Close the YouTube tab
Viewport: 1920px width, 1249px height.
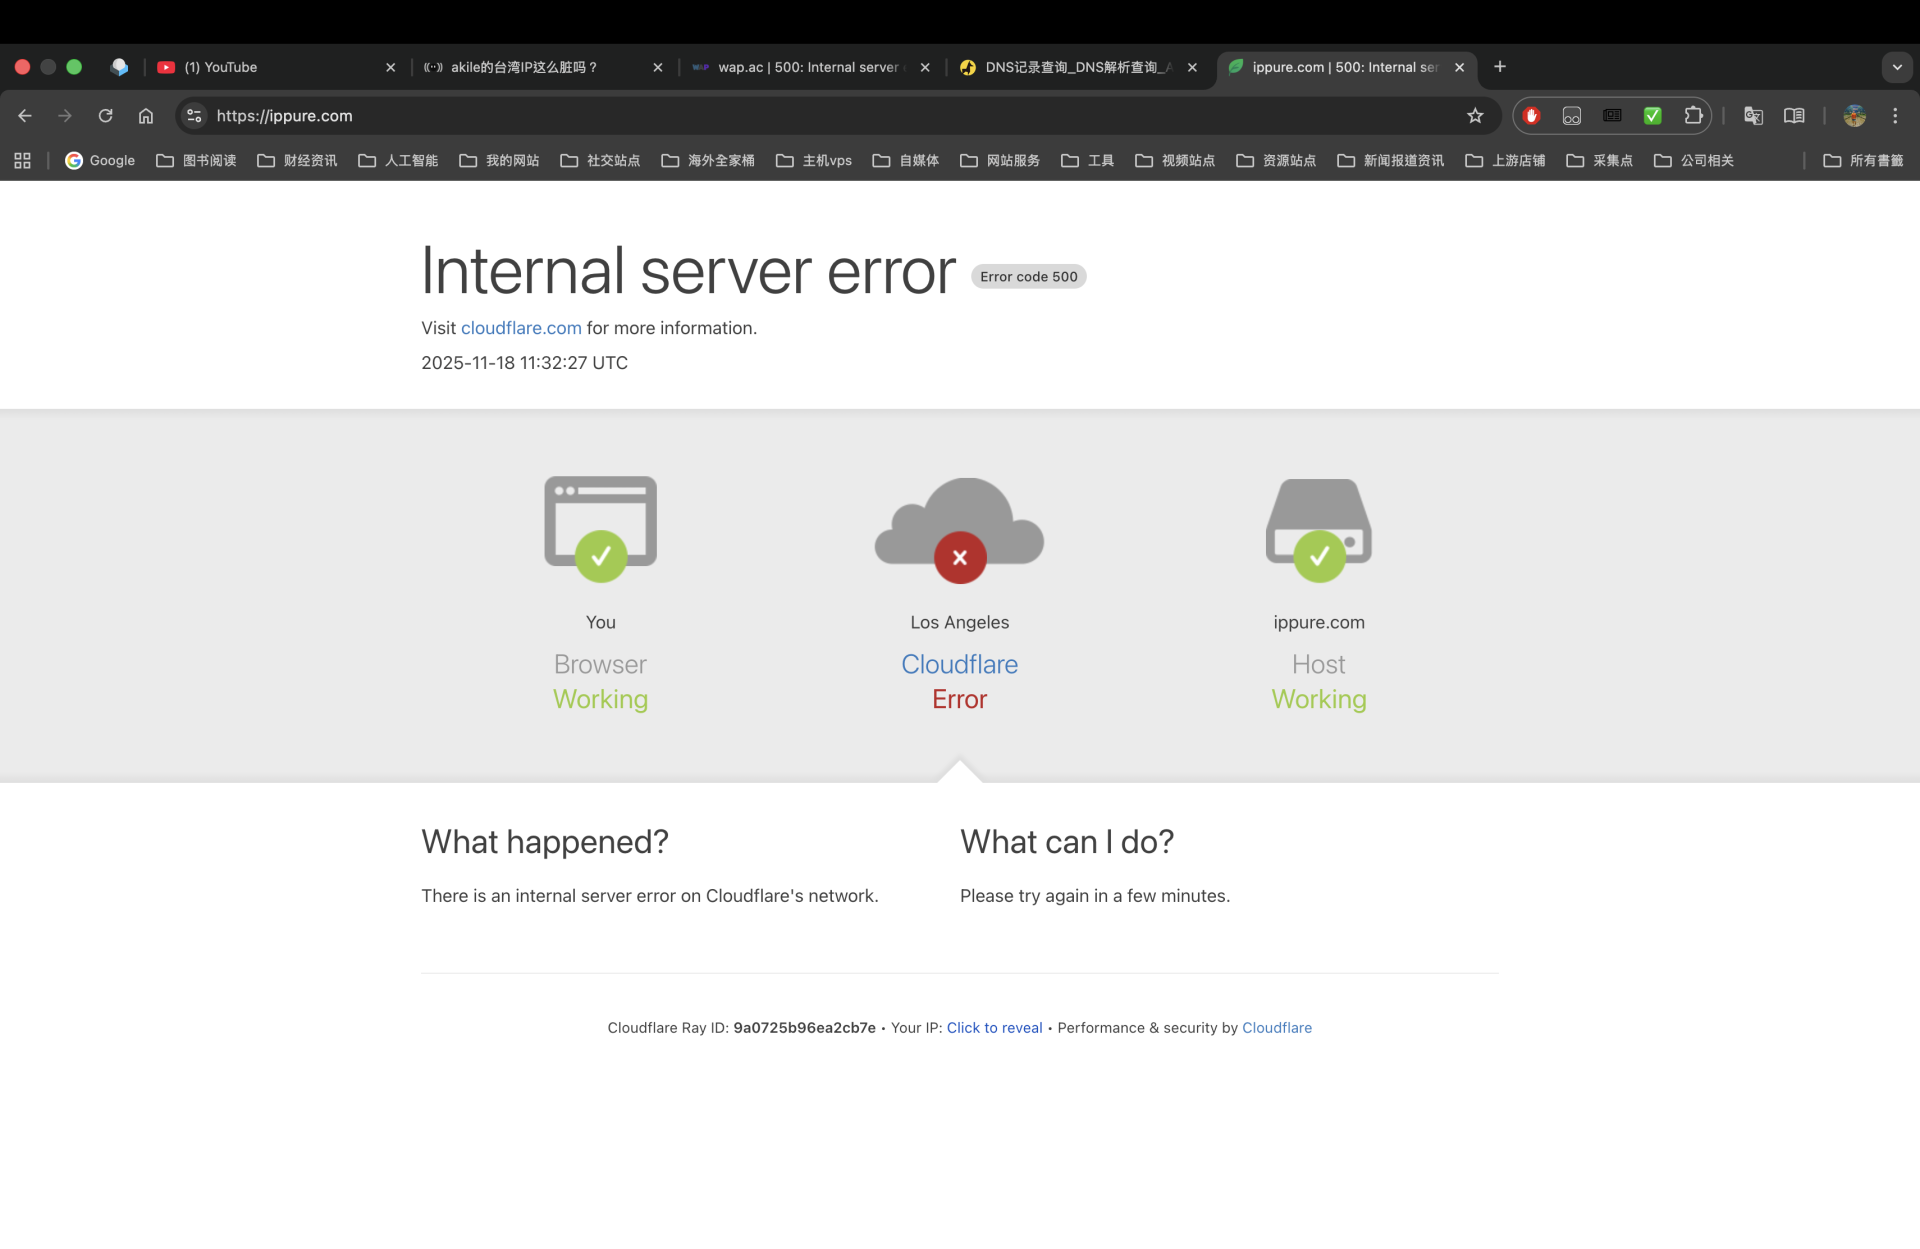(x=390, y=67)
